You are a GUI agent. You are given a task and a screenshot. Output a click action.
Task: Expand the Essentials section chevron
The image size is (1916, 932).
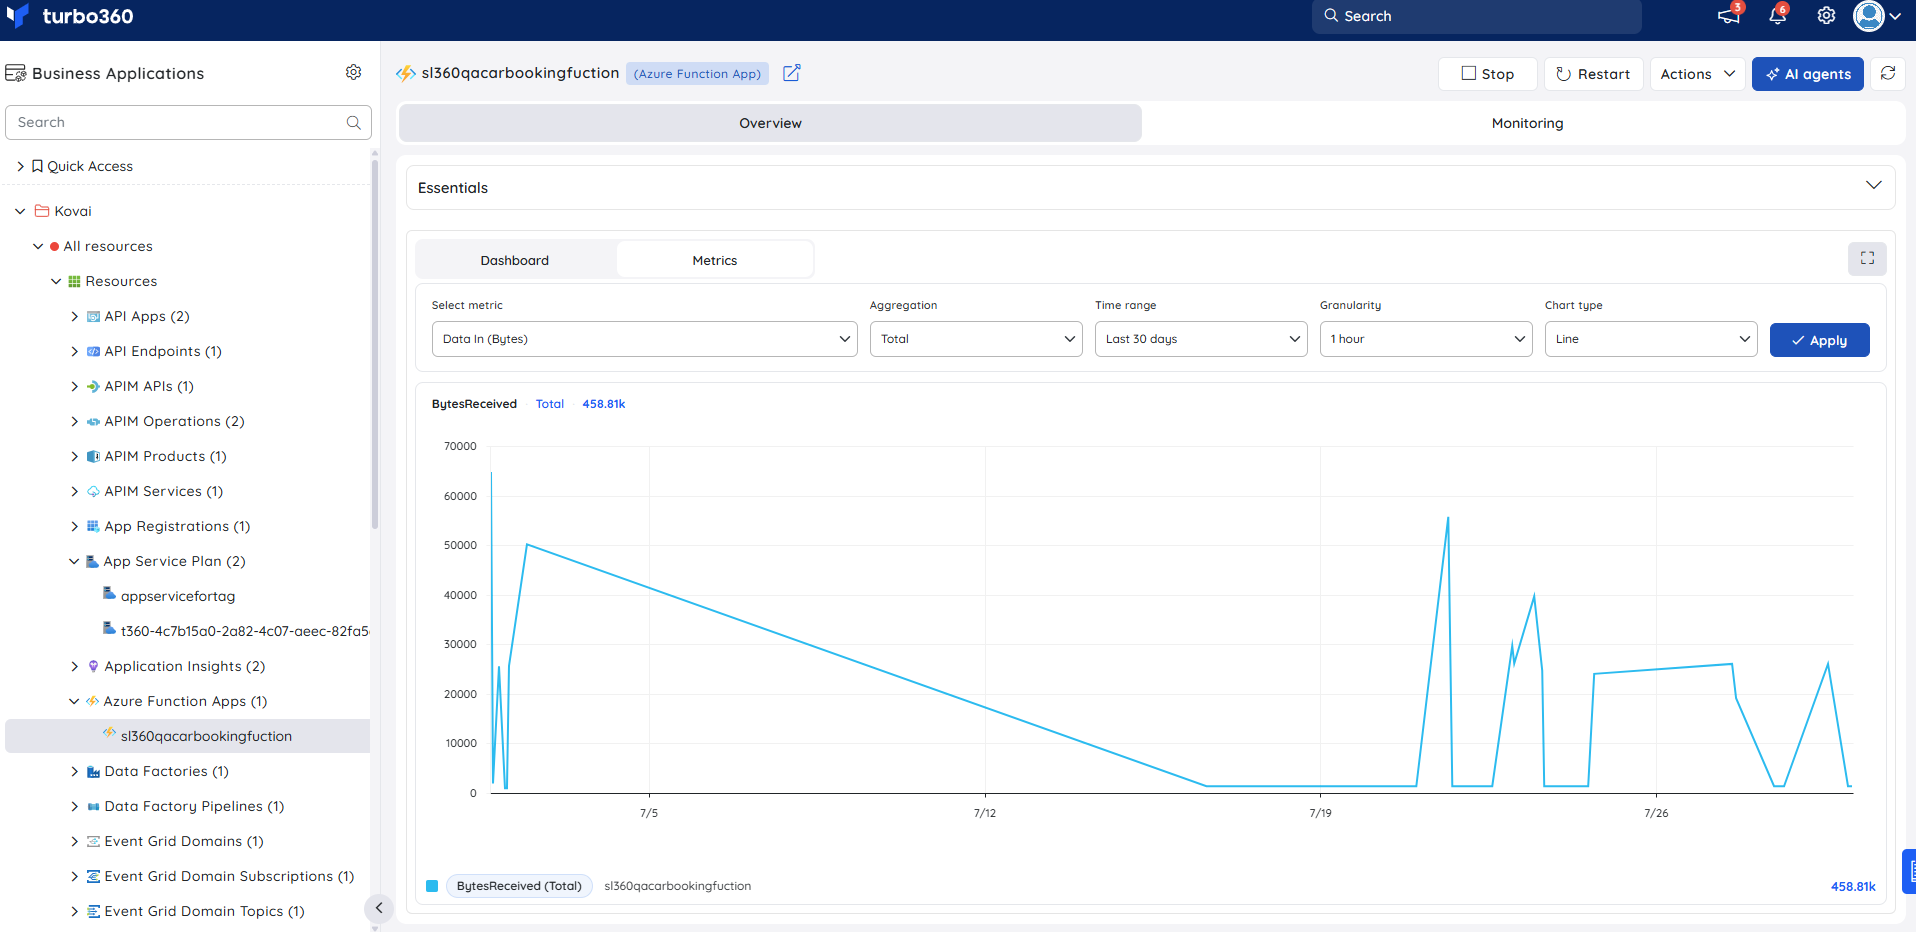pos(1873,186)
